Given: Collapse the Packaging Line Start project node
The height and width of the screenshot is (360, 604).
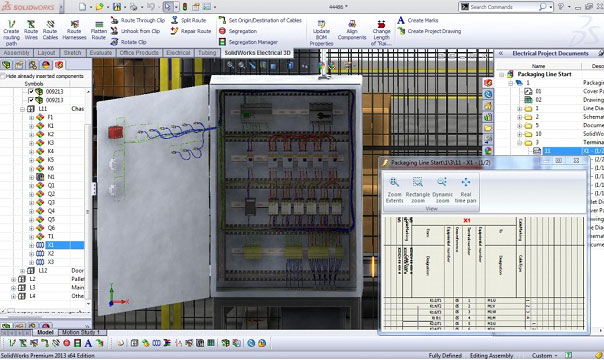Looking at the screenshot, I should 502,74.
